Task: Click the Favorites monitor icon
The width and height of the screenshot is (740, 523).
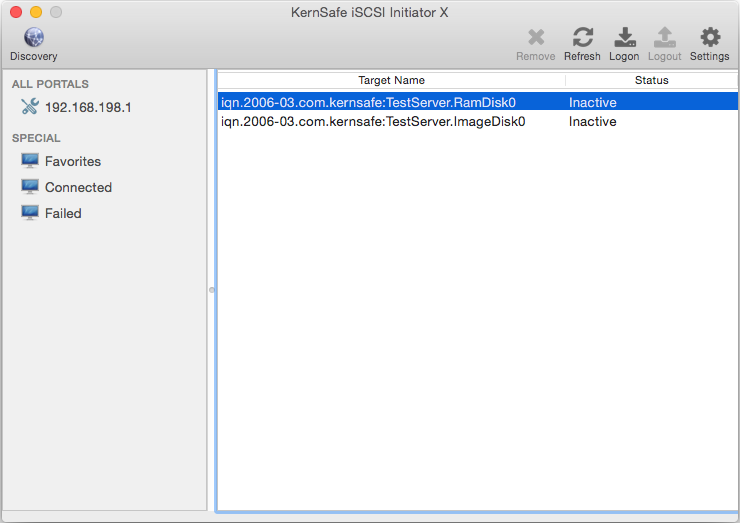Action: 30,161
